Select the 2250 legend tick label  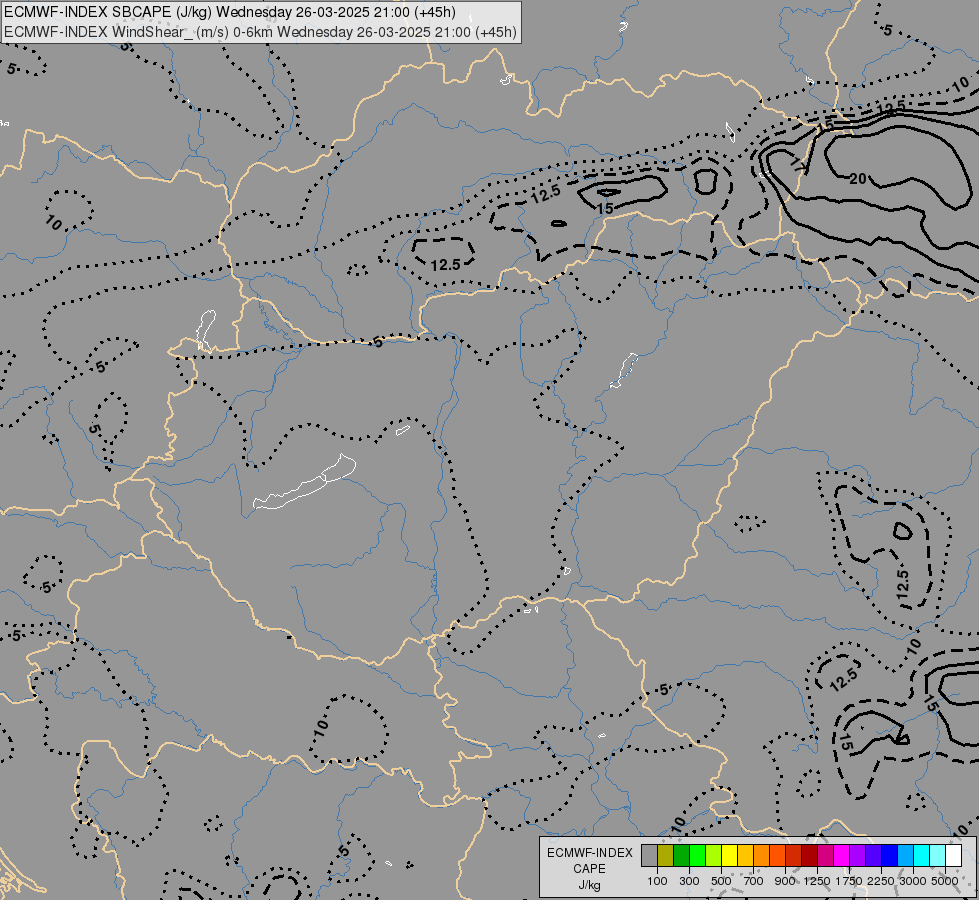point(881,881)
